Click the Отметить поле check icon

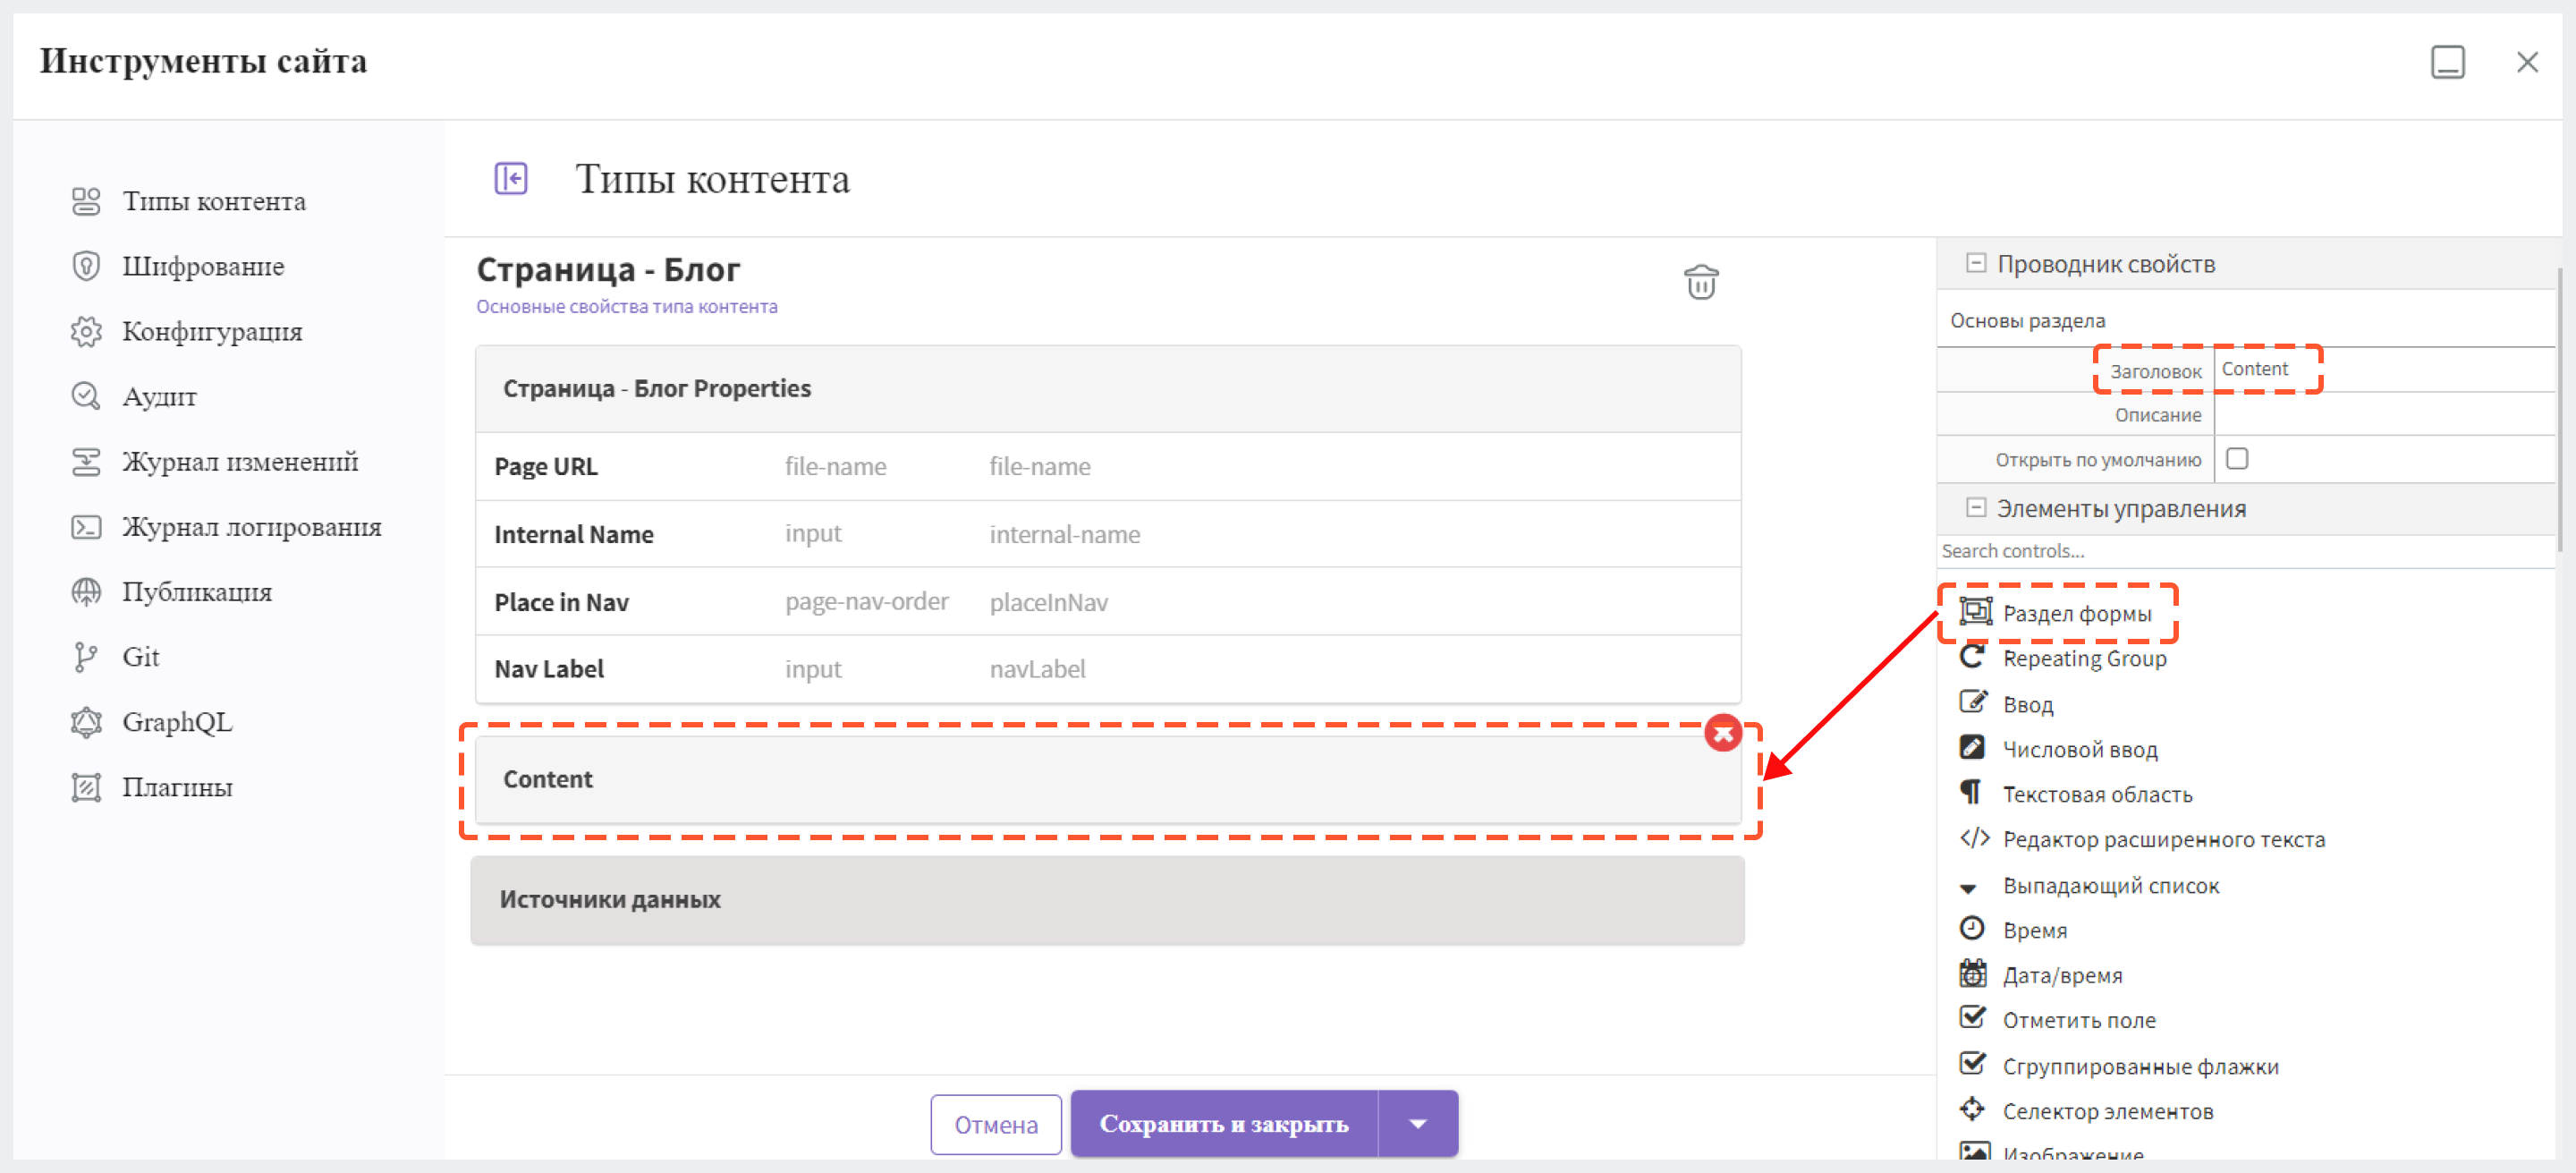pos(1973,1018)
